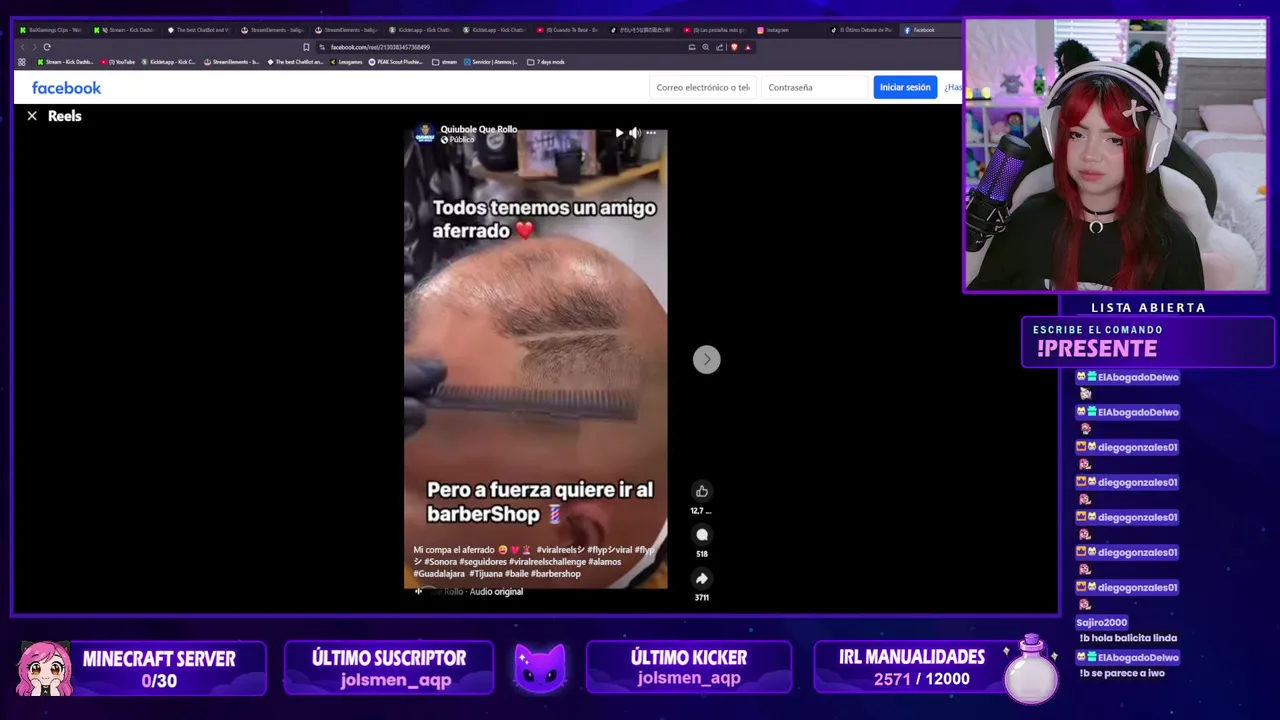Play the reel using the play icon
1280x720 pixels.
619,132
